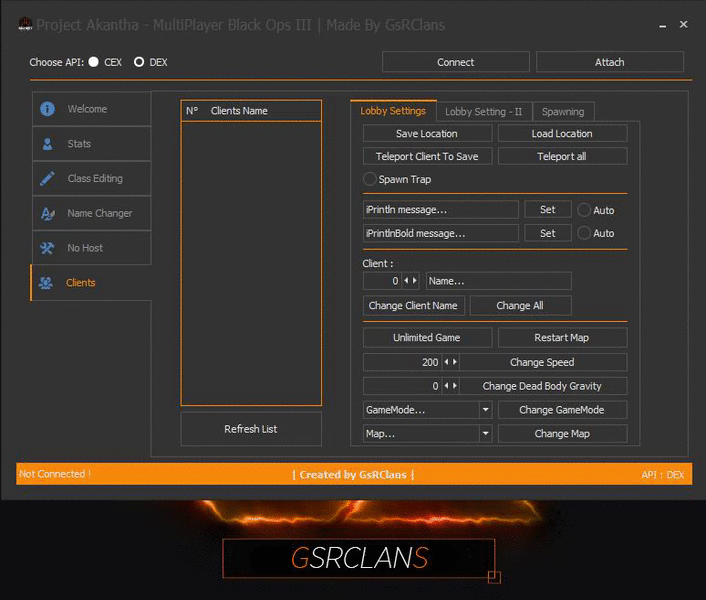This screenshot has width=706, height=600.
Task: Open the Clients section
Action: point(91,283)
